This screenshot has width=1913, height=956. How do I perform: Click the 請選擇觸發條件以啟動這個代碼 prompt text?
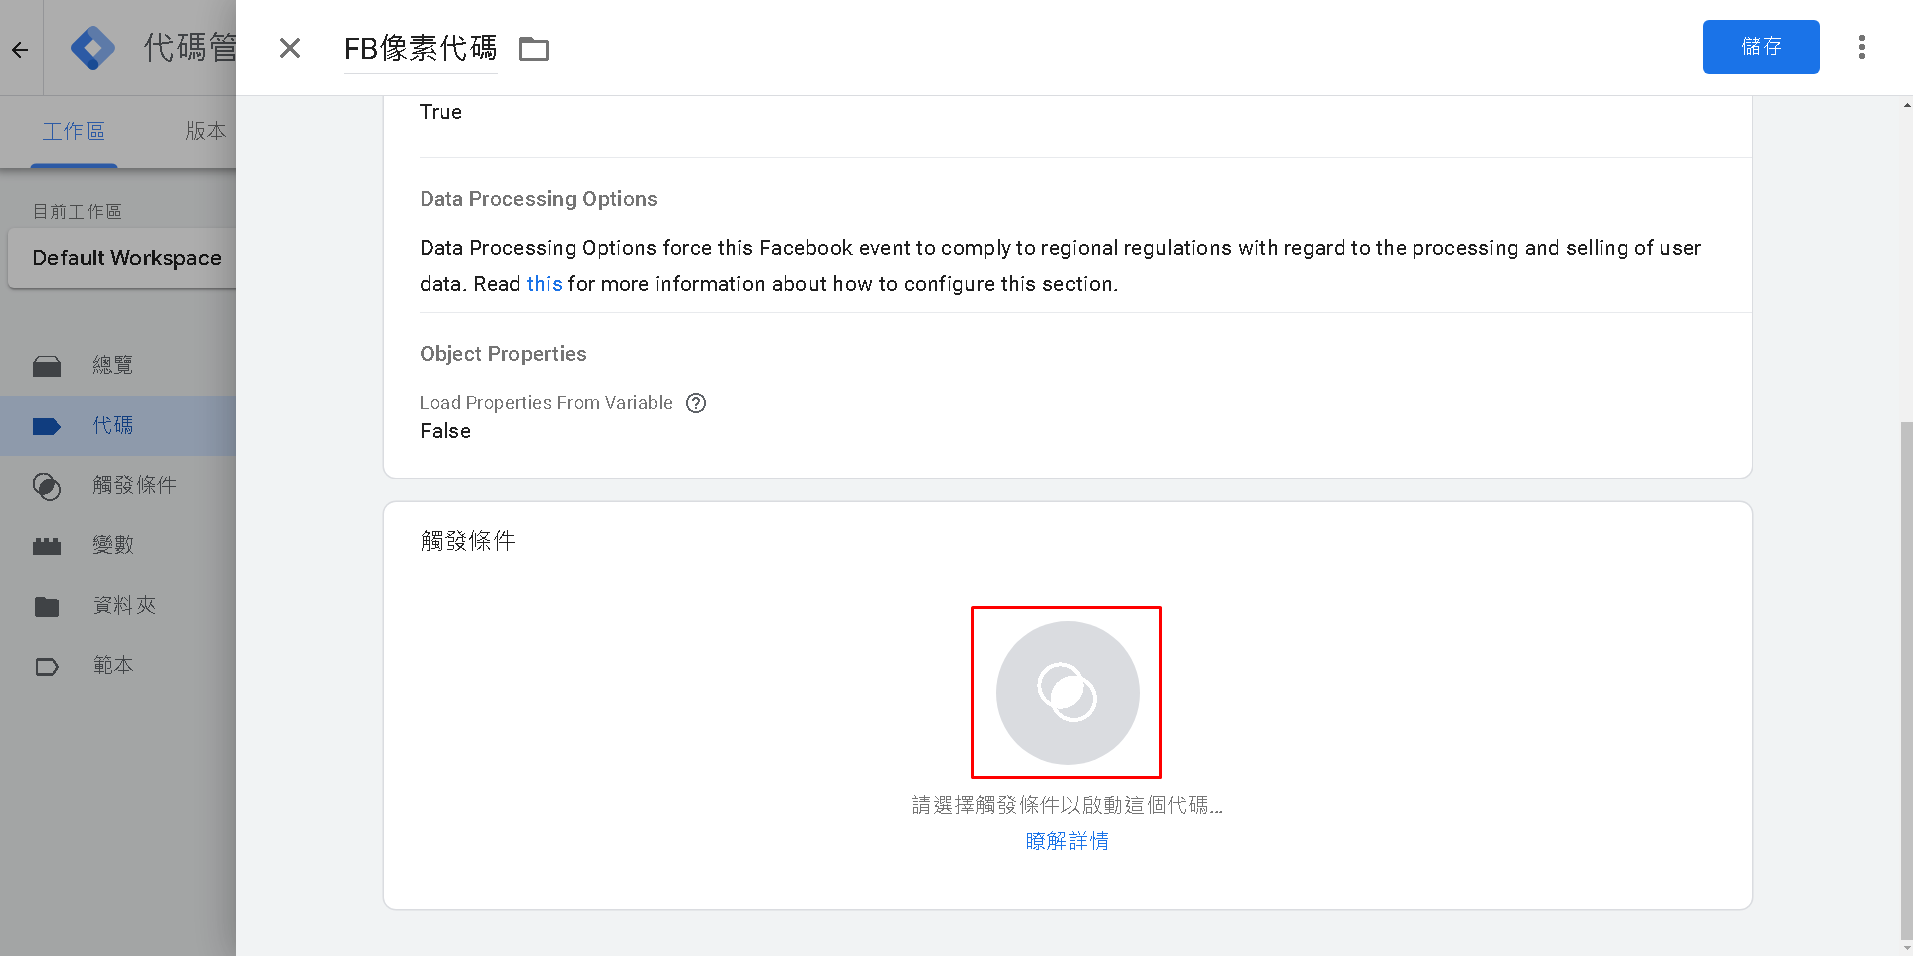(1067, 805)
